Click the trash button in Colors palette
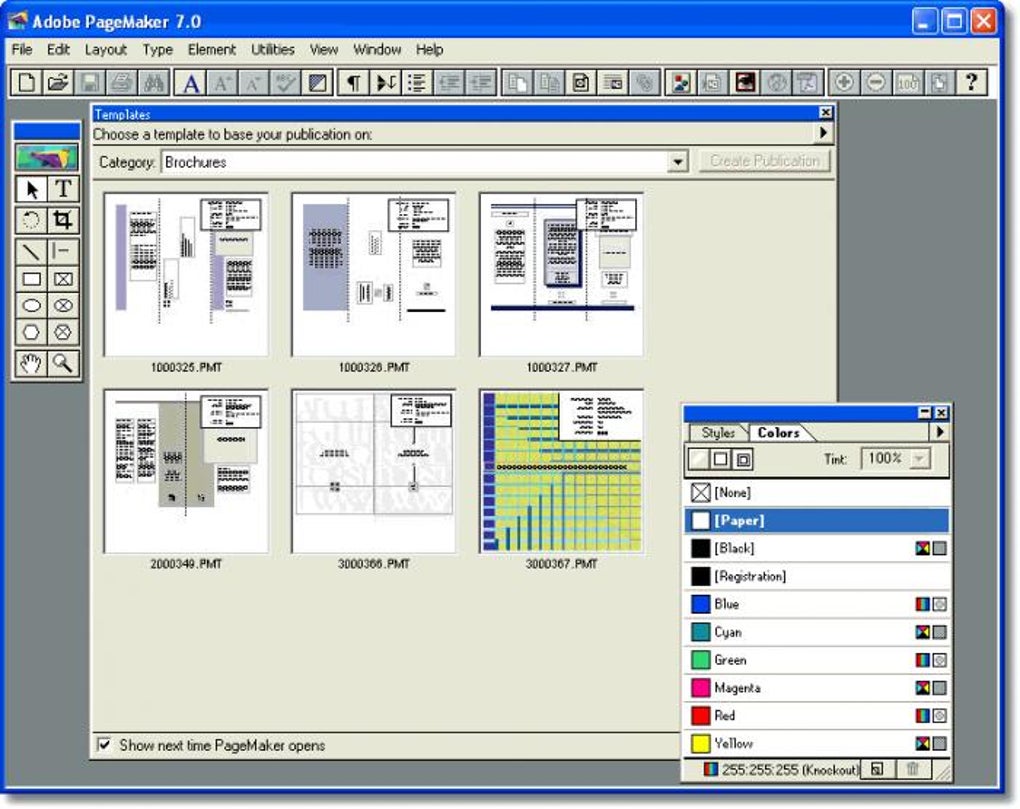This screenshot has height=809, width=1020. point(913,769)
